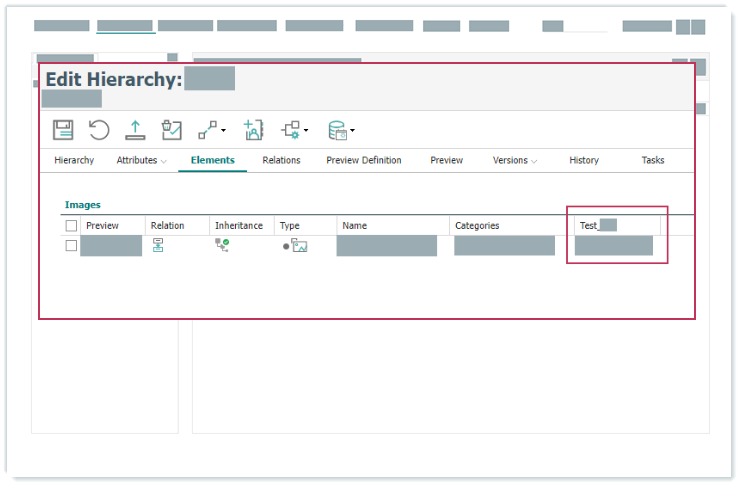Open the Preview Definition tab
The image size is (741, 487).
[x=364, y=160]
